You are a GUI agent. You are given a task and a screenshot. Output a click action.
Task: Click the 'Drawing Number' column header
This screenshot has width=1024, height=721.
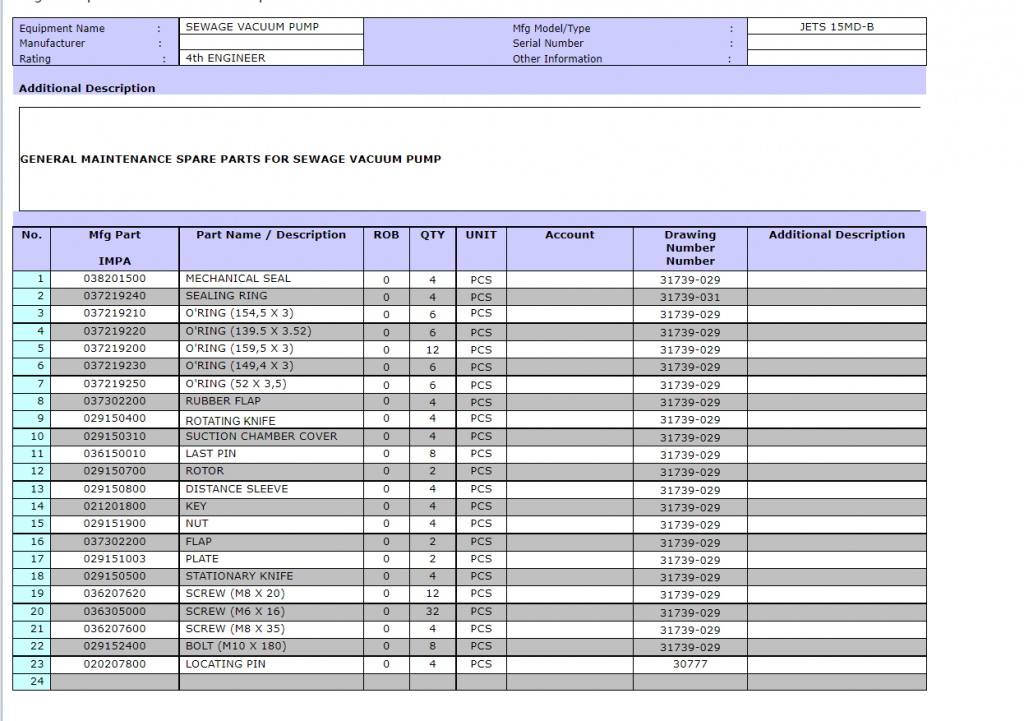point(690,248)
